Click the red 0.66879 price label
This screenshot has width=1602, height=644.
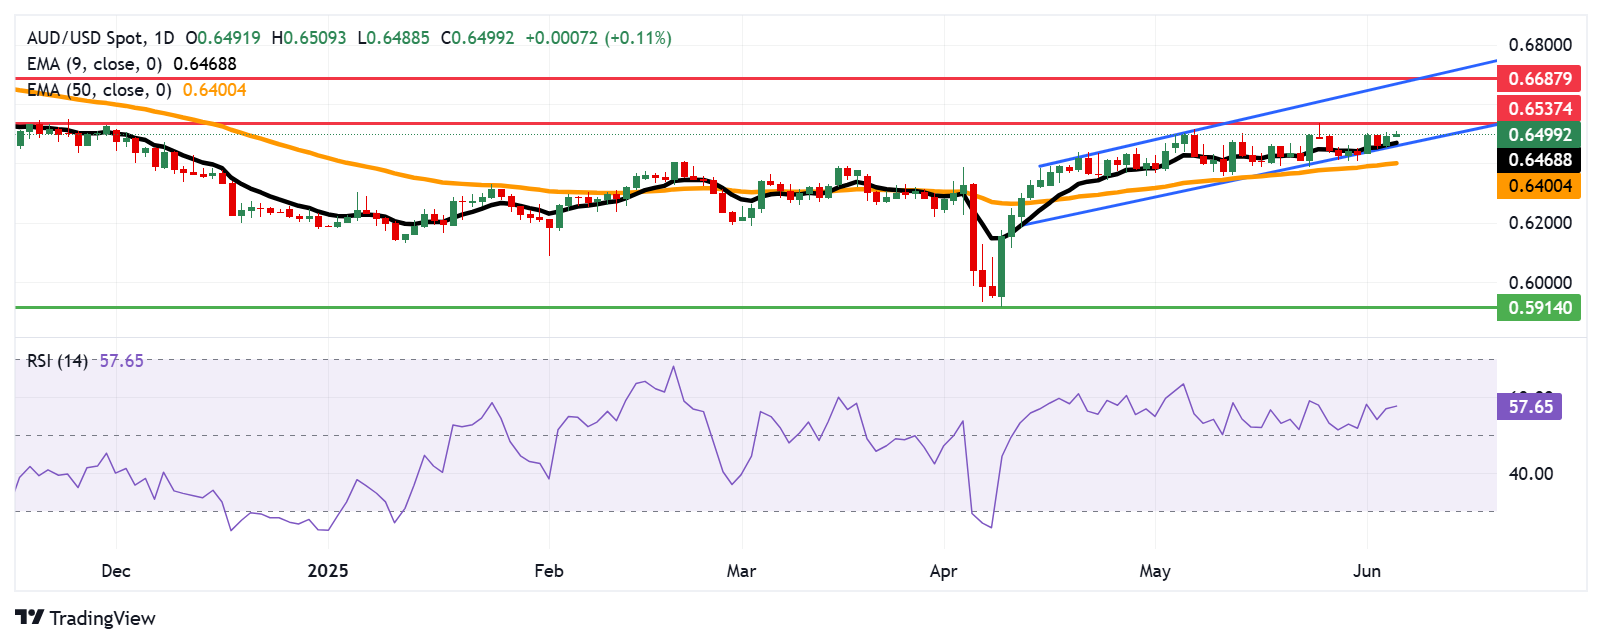click(1539, 78)
